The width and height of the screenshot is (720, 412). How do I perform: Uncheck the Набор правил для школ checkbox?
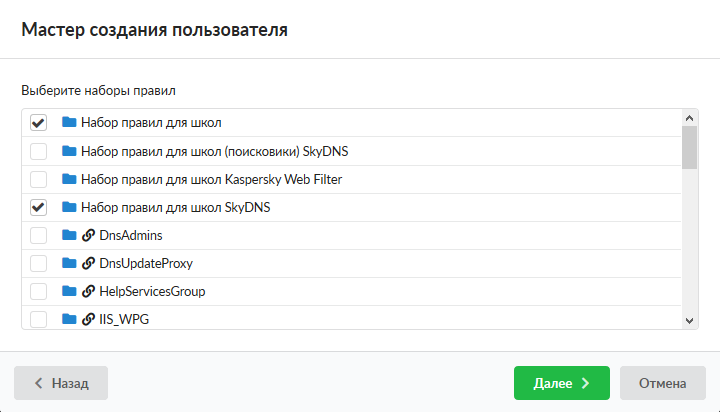pyautogui.click(x=39, y=123)
